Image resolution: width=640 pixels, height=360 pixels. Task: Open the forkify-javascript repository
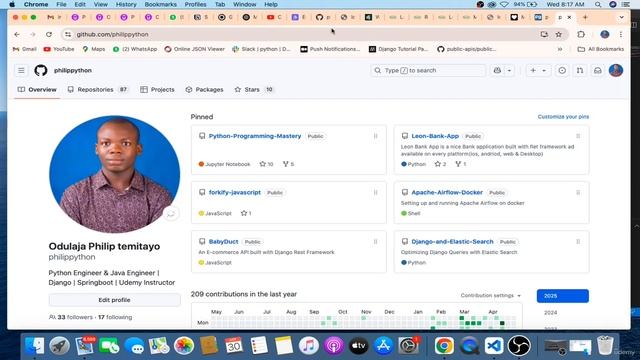click(235, 192)
